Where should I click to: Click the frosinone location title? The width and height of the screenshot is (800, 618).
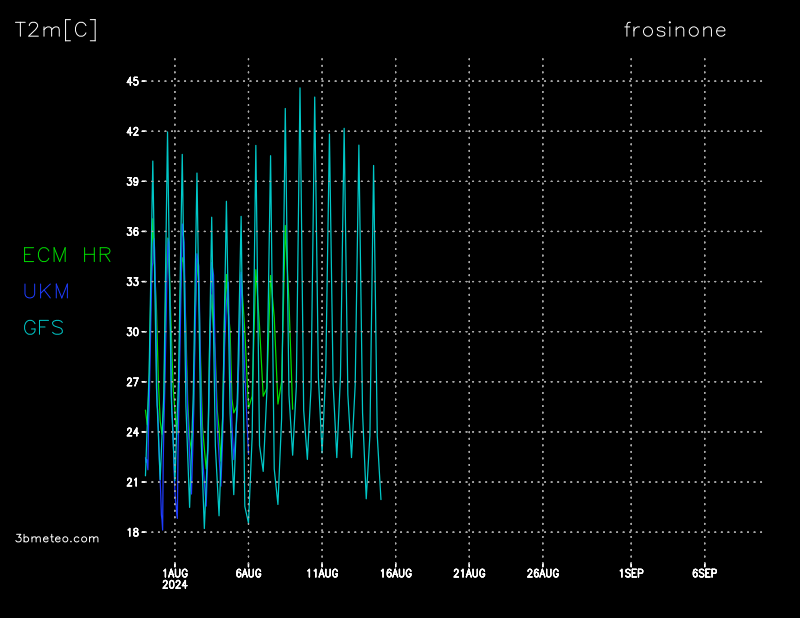pyautogui.click(x=675, y=30)
